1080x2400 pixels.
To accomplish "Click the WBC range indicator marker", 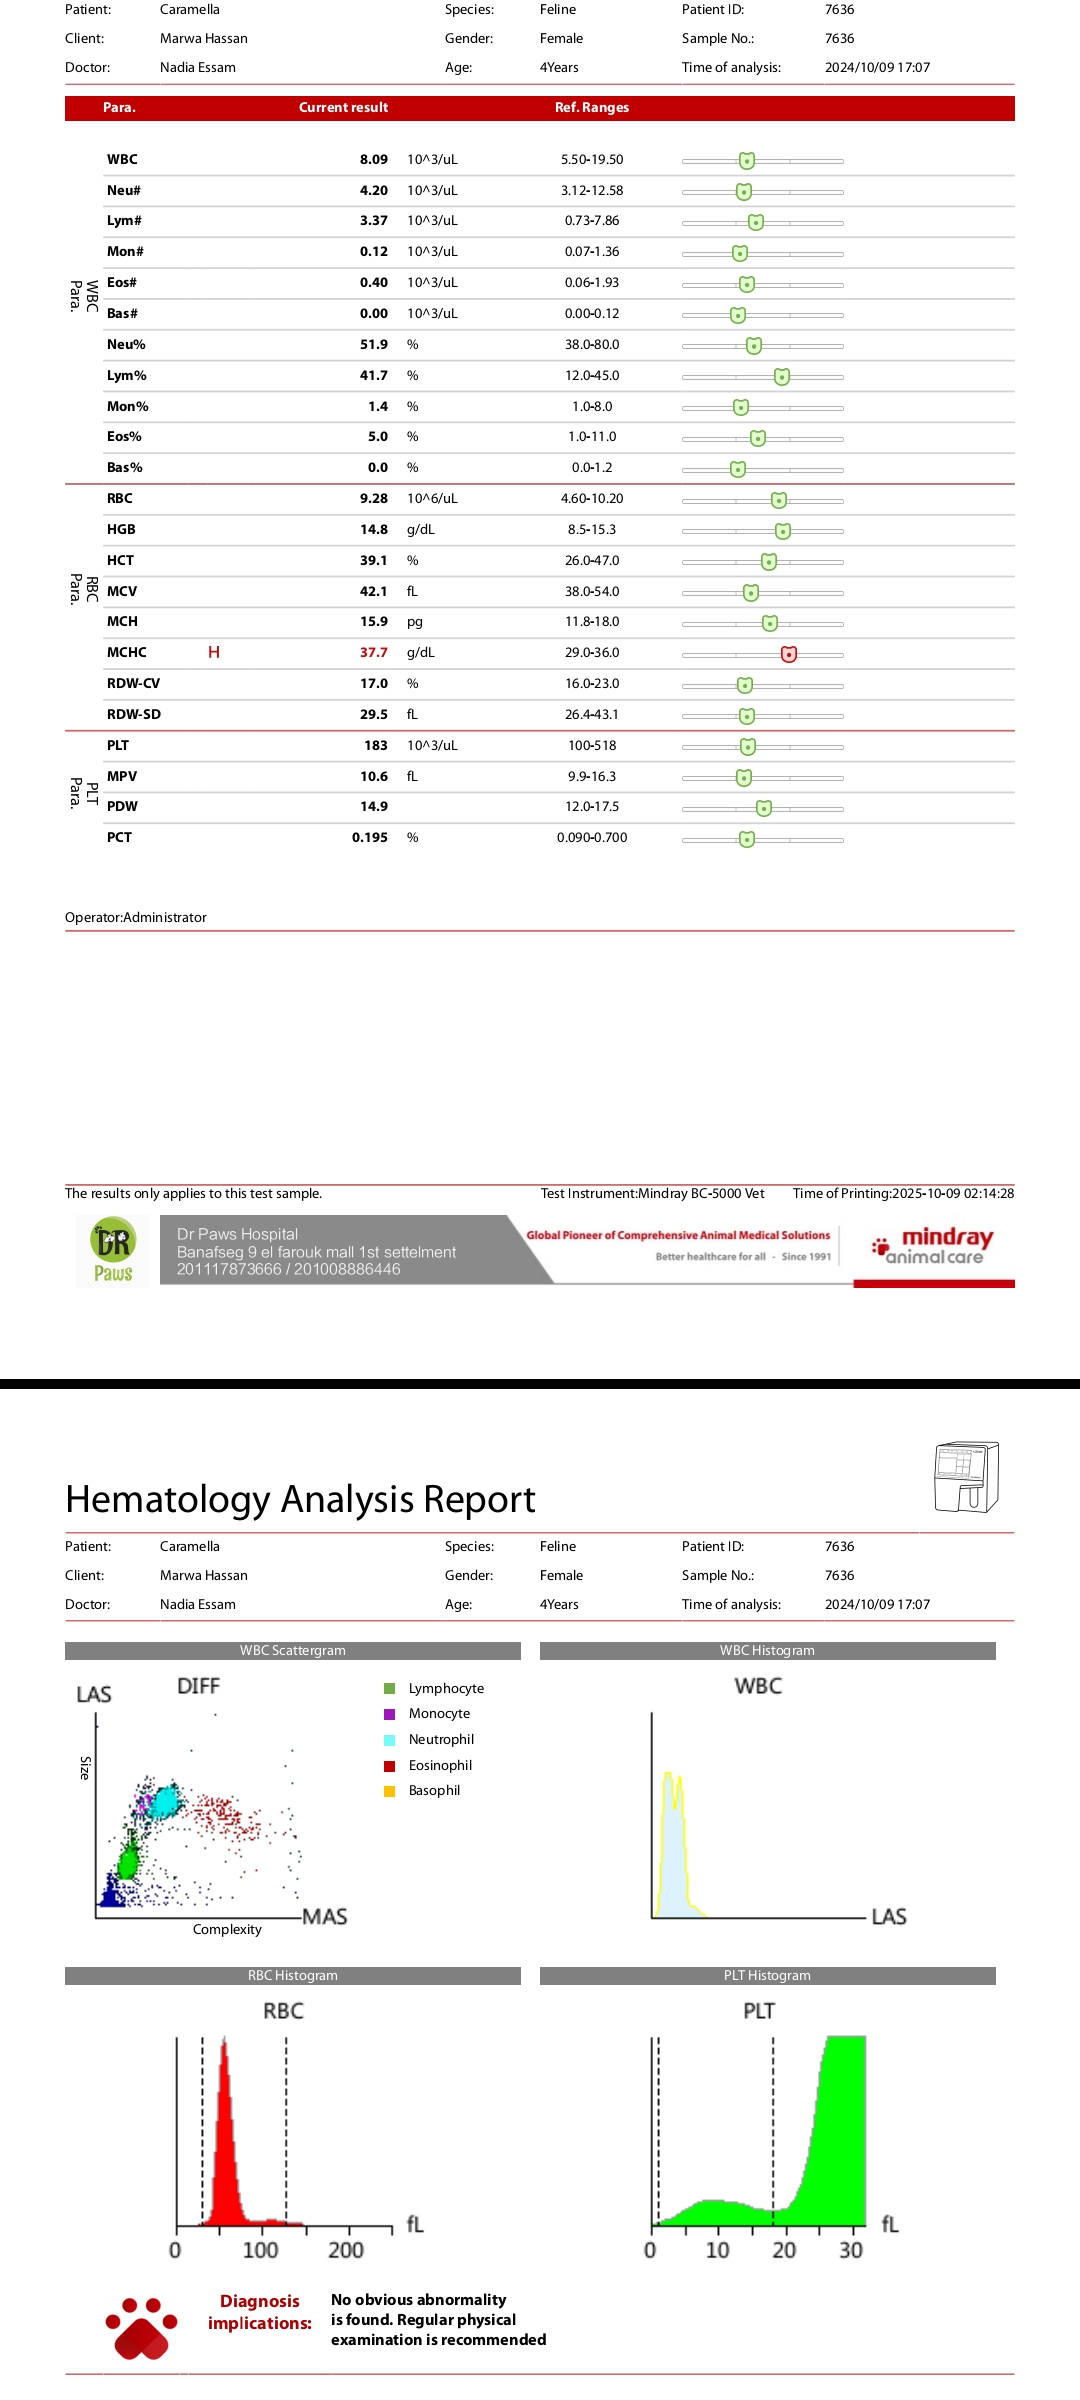I will pos(747,161).
